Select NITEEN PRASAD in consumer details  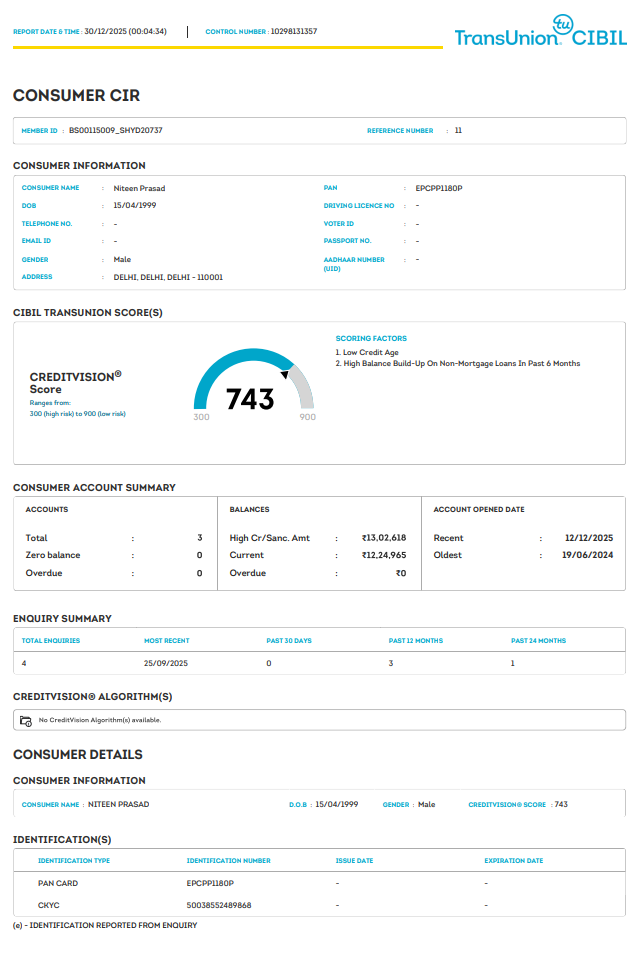coord(118,805)
